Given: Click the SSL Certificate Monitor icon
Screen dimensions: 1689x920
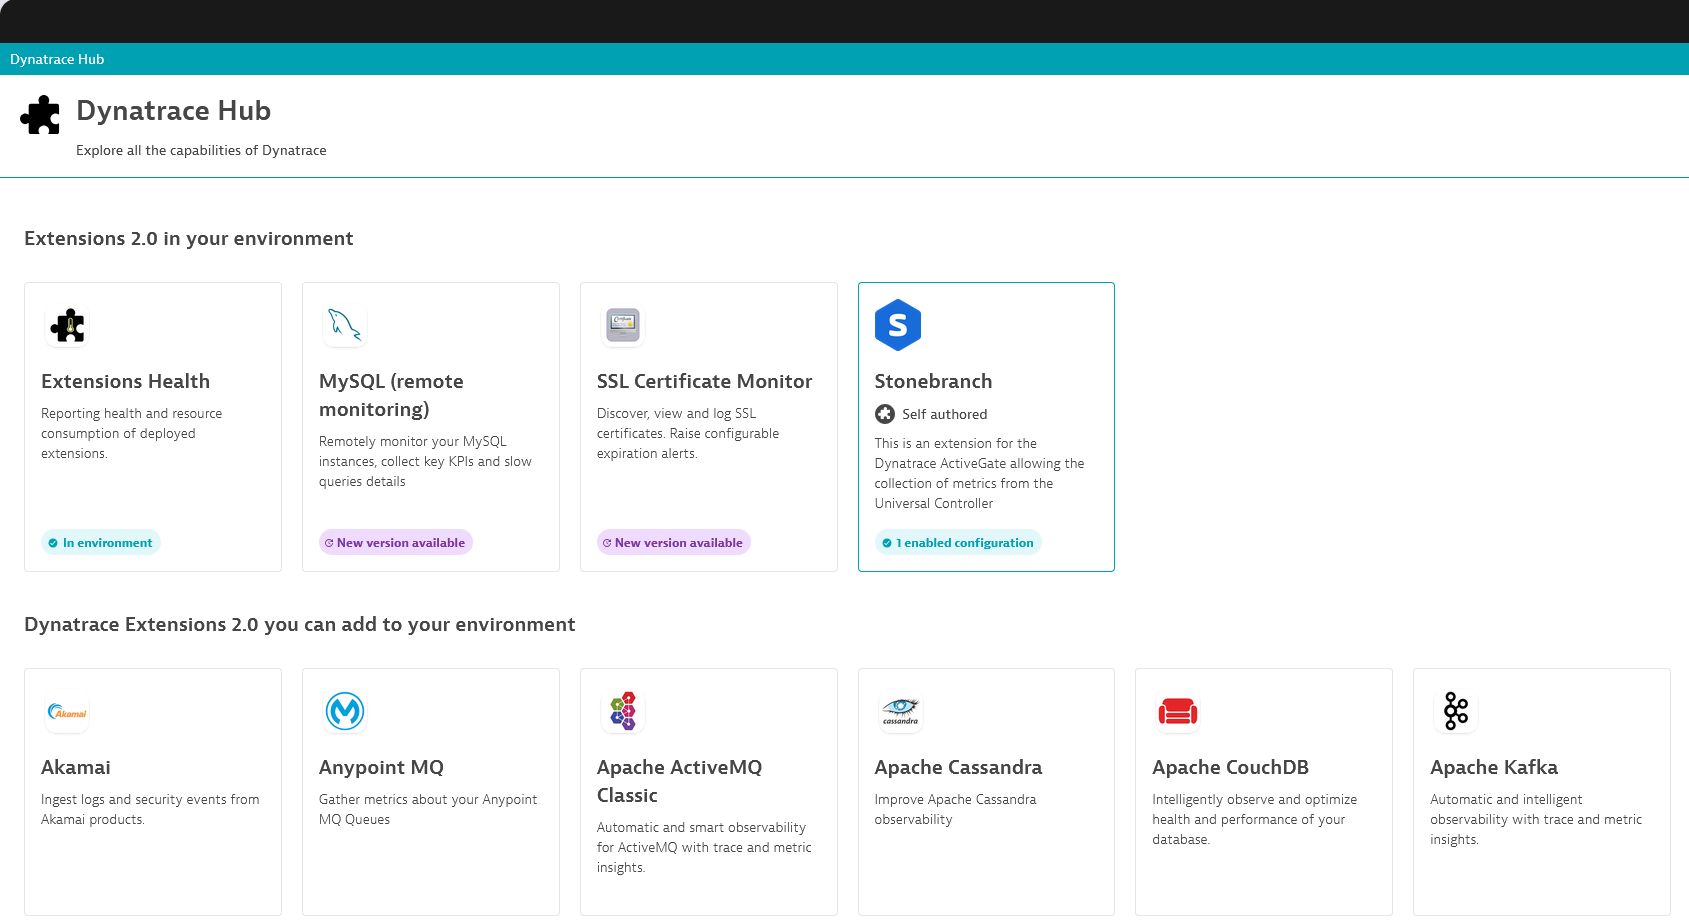Looking at the screenshot, I should [623, 325].
